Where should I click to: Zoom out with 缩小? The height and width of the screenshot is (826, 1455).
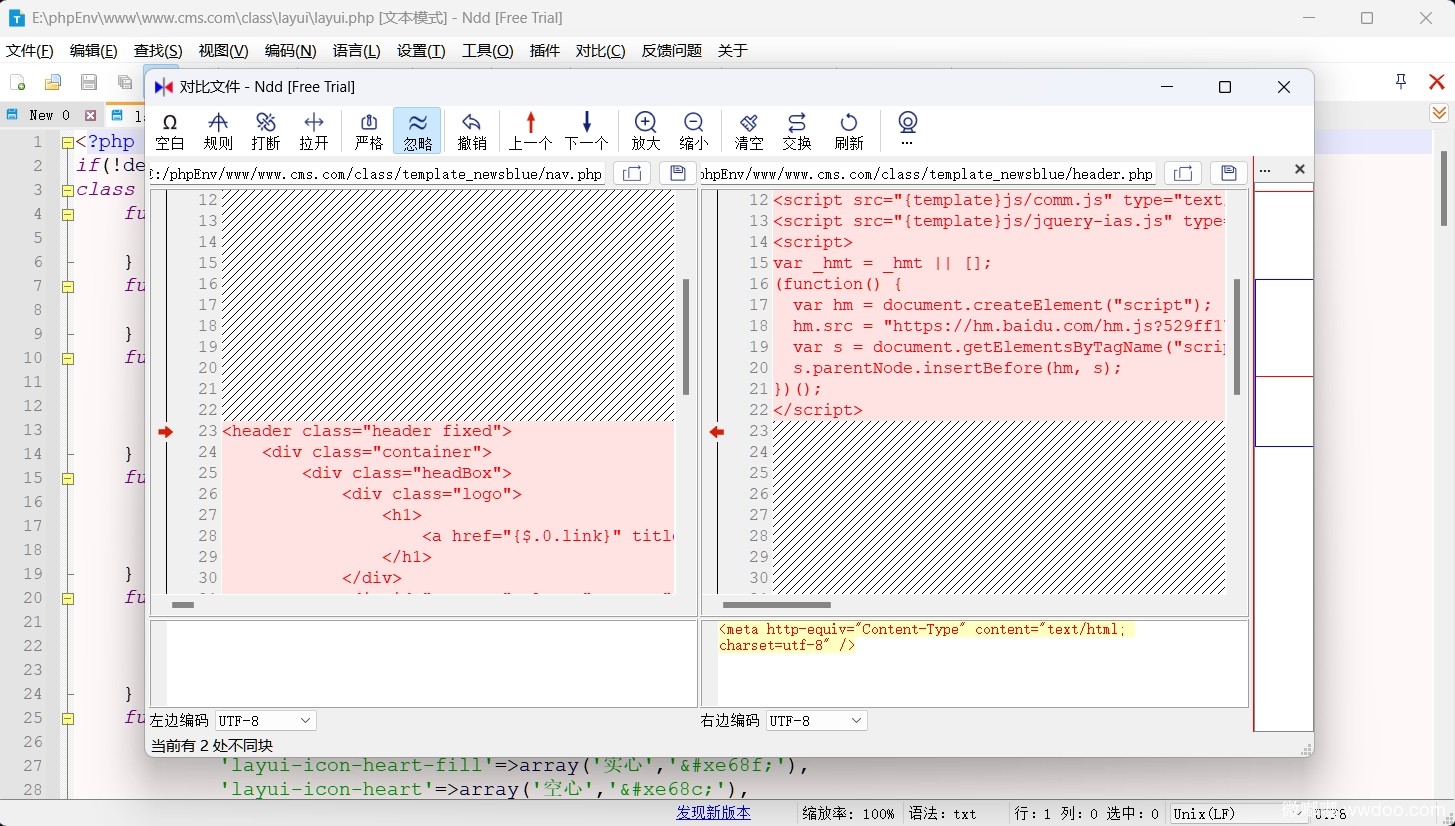[694, 131]
